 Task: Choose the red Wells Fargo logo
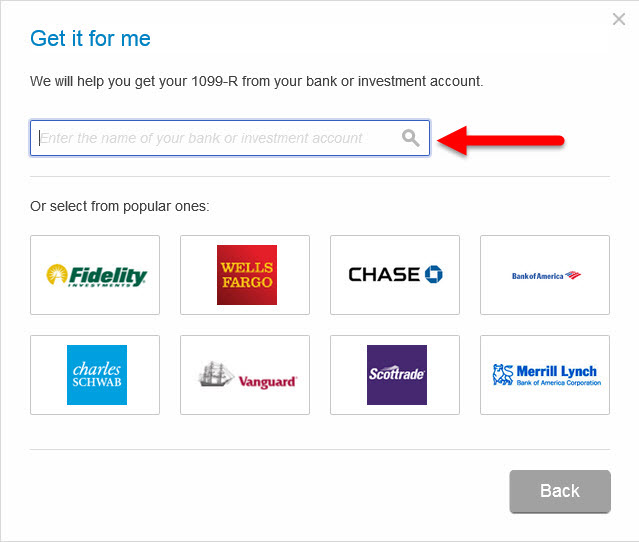tap(247, 275)
